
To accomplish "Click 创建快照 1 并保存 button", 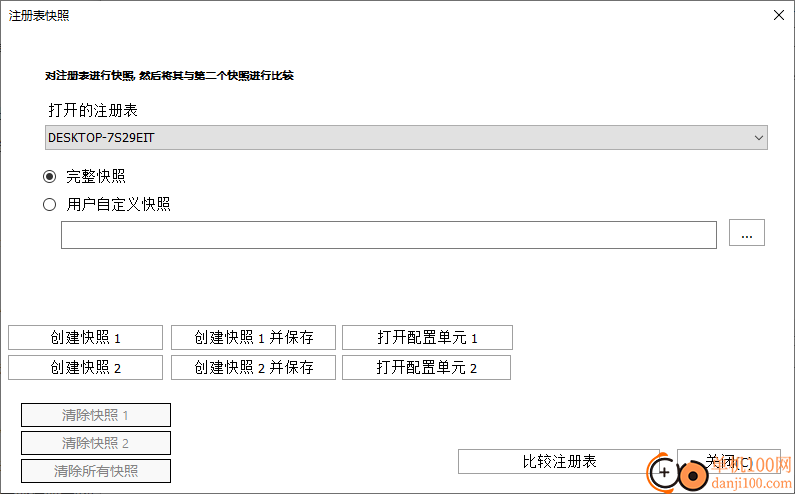I will [x=254, y=337].
